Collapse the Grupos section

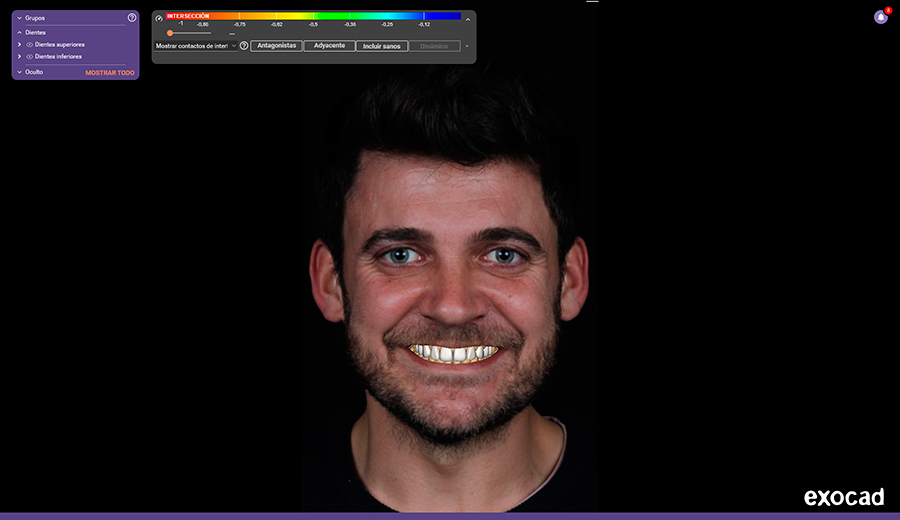(x=19, y=18)
